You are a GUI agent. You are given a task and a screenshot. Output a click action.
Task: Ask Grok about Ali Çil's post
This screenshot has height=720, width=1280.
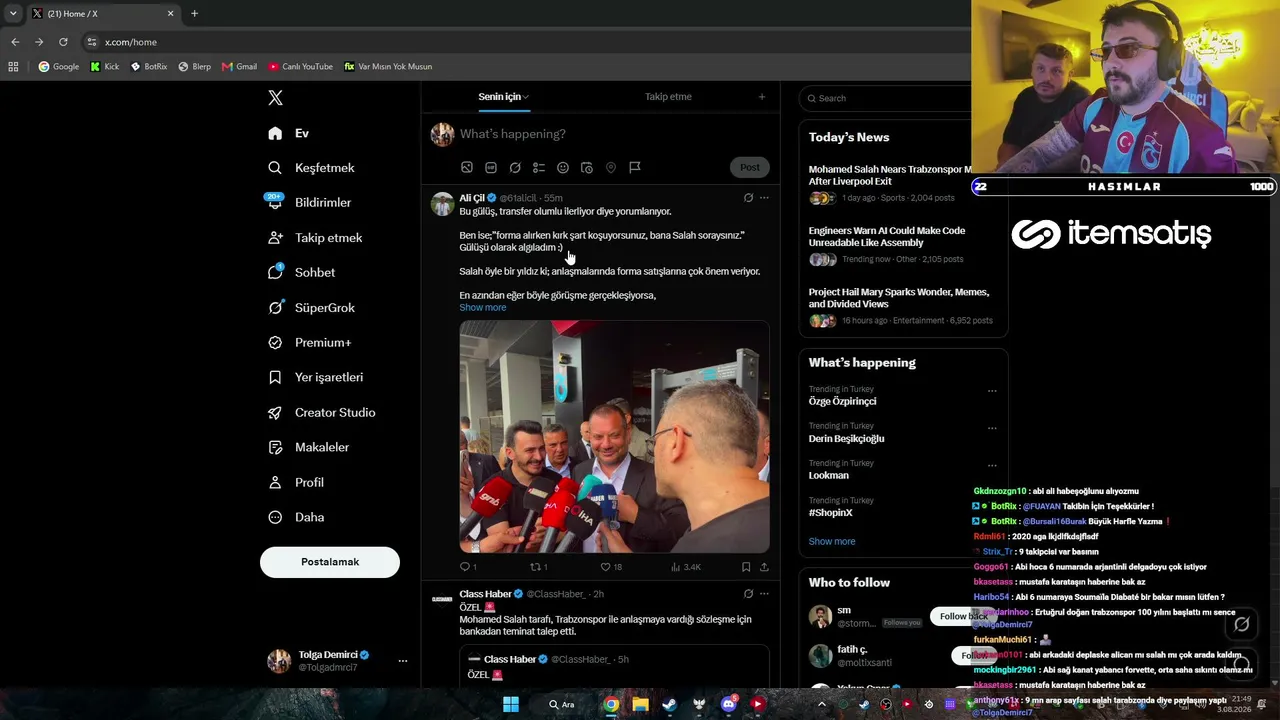pyautogui.click(x=748, y=198)
